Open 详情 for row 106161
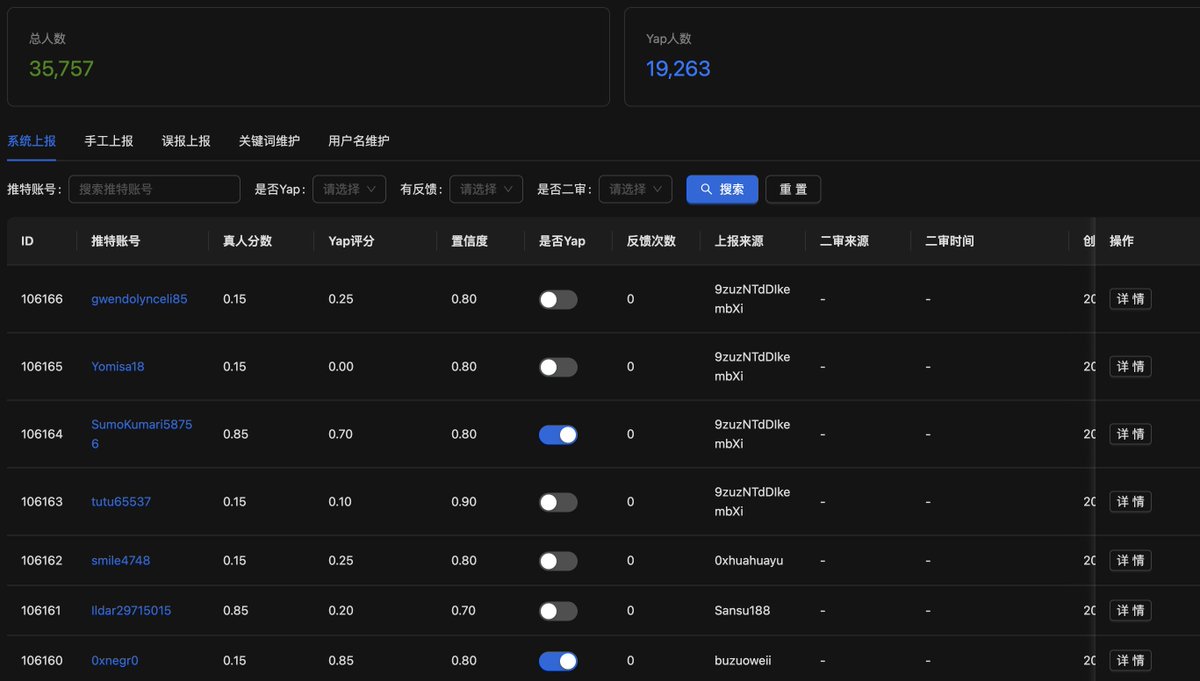 (1130, 611)
